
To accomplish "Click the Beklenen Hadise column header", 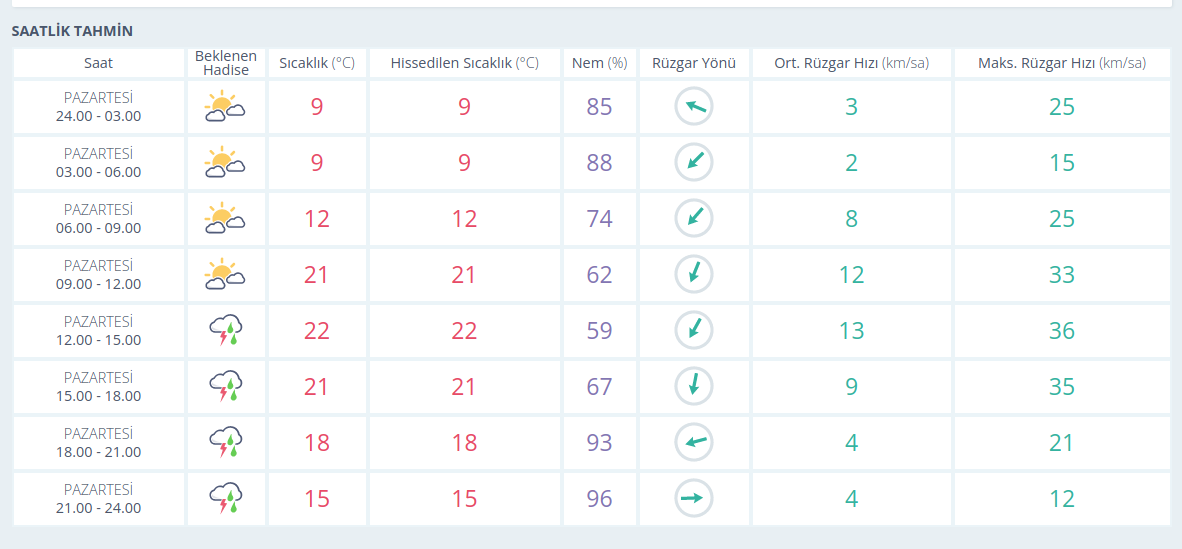I will point(226,63).
